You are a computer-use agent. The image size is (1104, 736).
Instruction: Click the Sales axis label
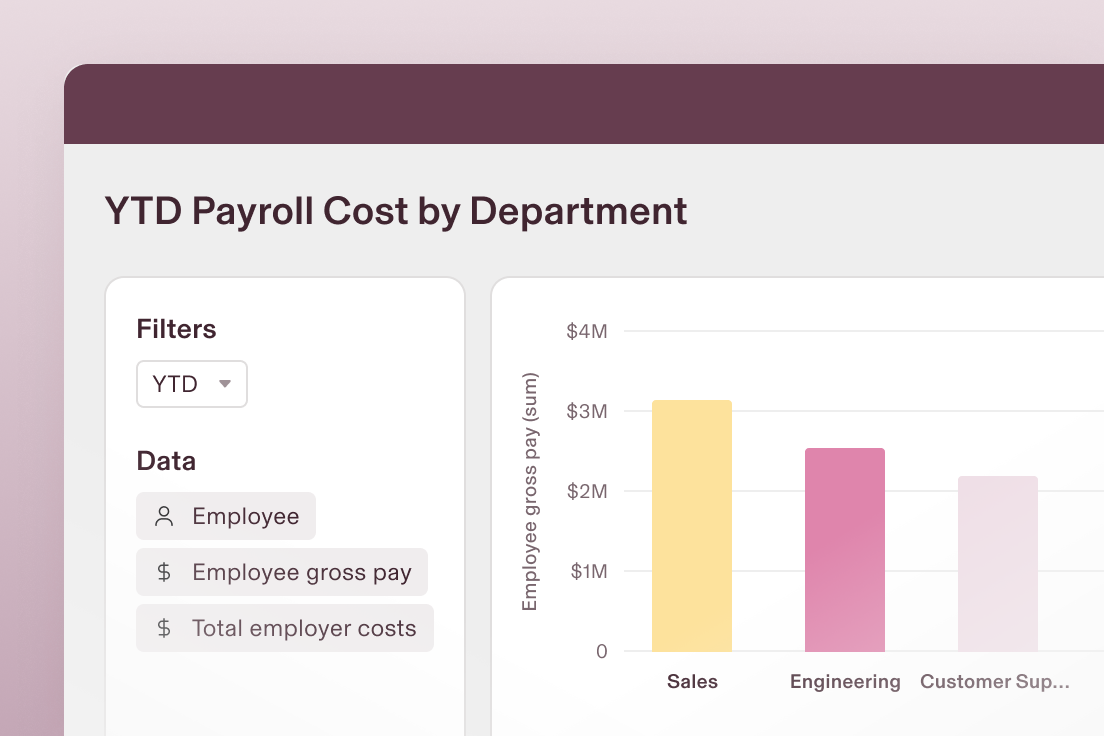[692, 682]
